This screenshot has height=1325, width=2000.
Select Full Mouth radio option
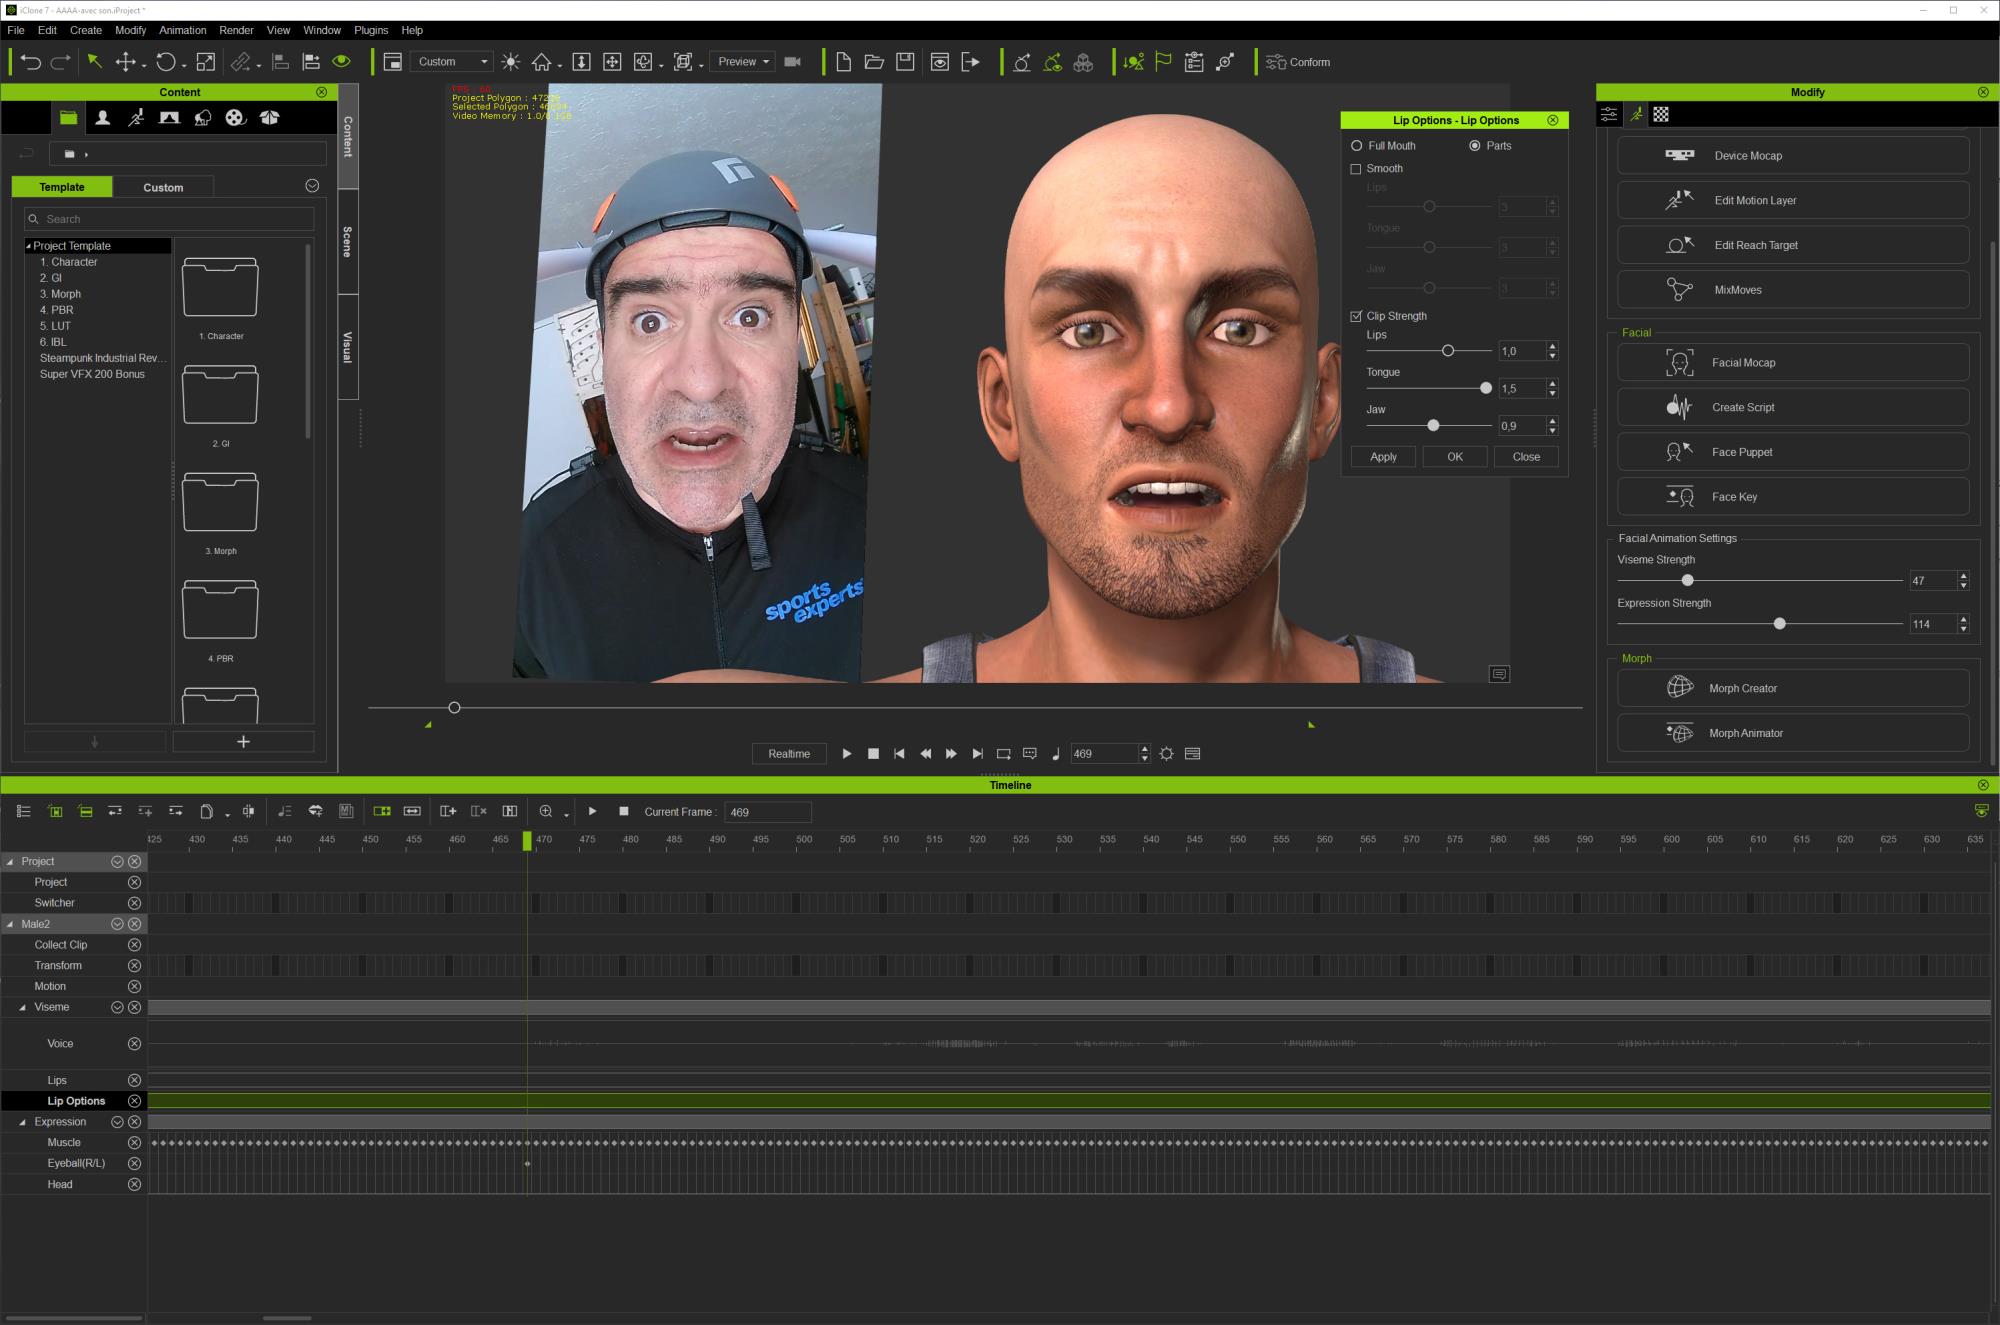(1357, 146)
